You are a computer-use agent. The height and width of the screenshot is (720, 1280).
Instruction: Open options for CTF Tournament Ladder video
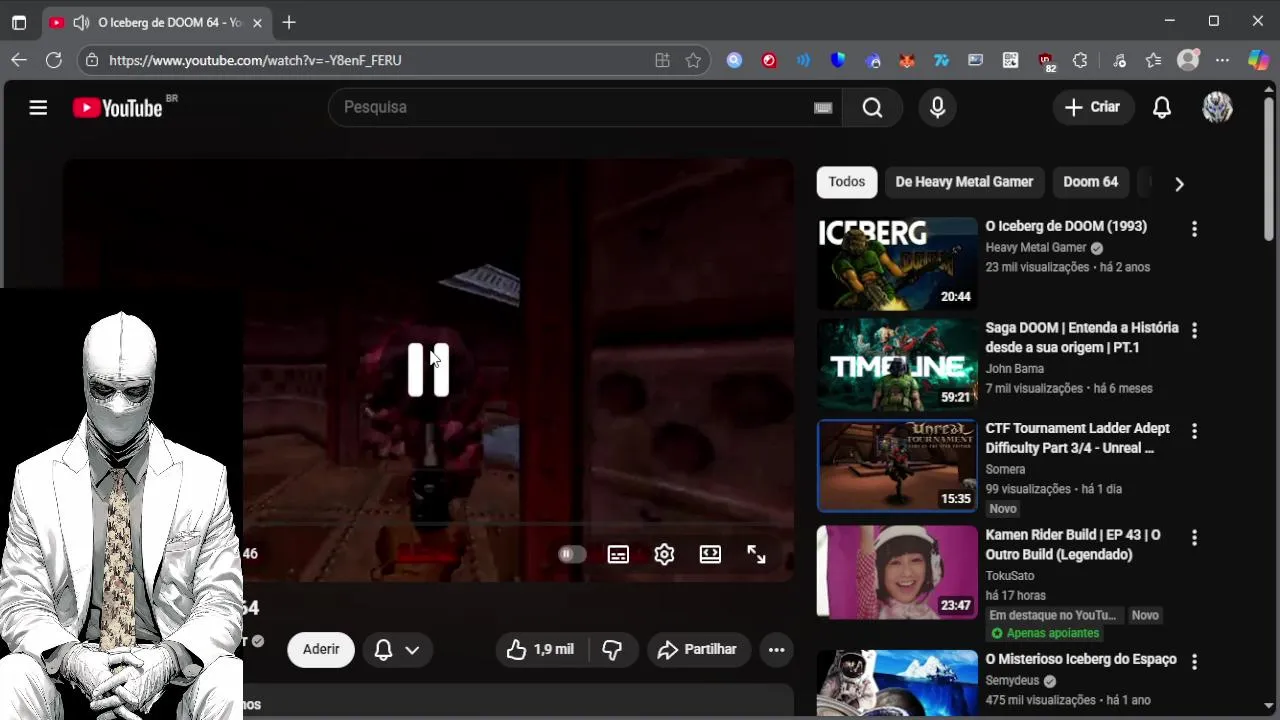(x=1194, y=431)
